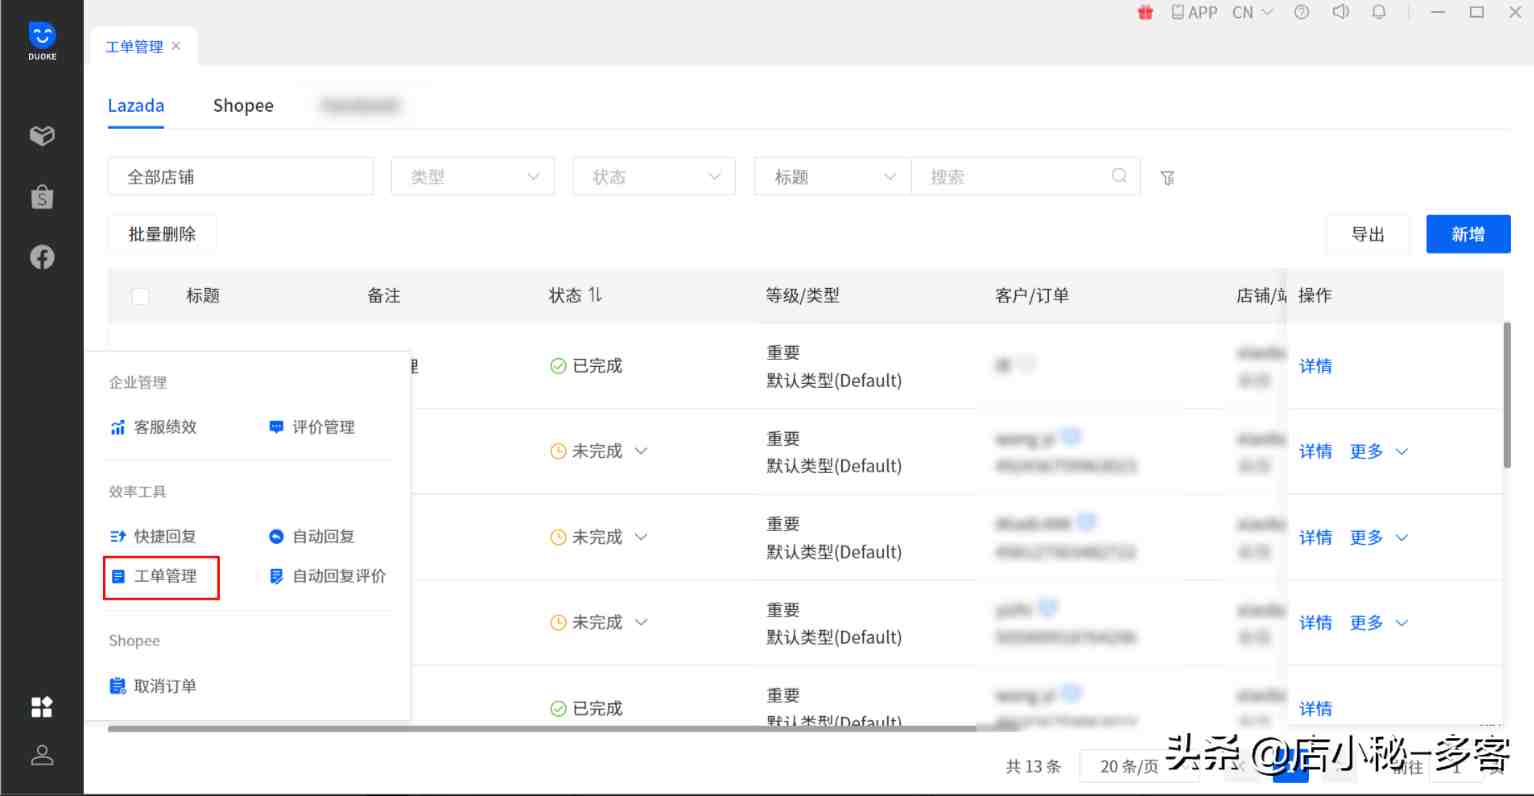Expand first 未完成 status dropdown
This screenshot has height=796, width=1534.
641,451
